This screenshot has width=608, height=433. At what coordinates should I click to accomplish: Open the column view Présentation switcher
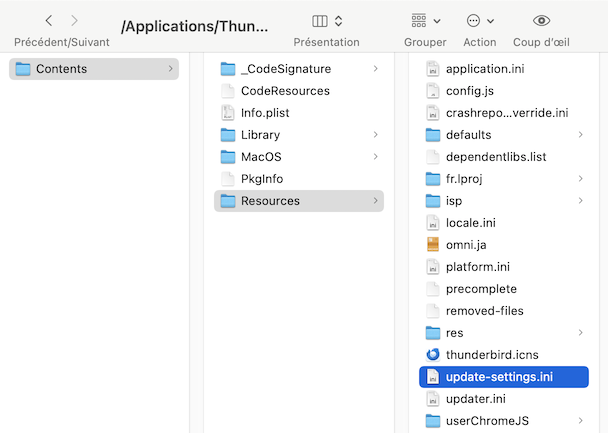[327, 20]
